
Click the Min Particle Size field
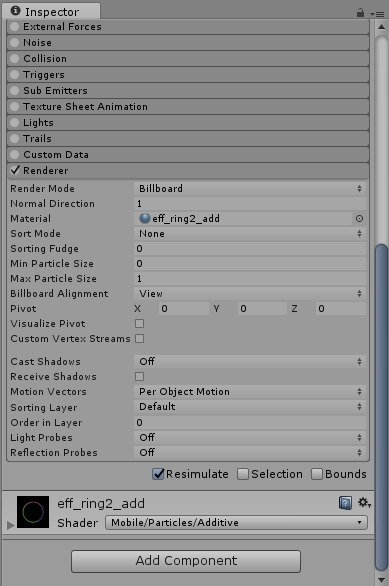(x=250, y=263)
